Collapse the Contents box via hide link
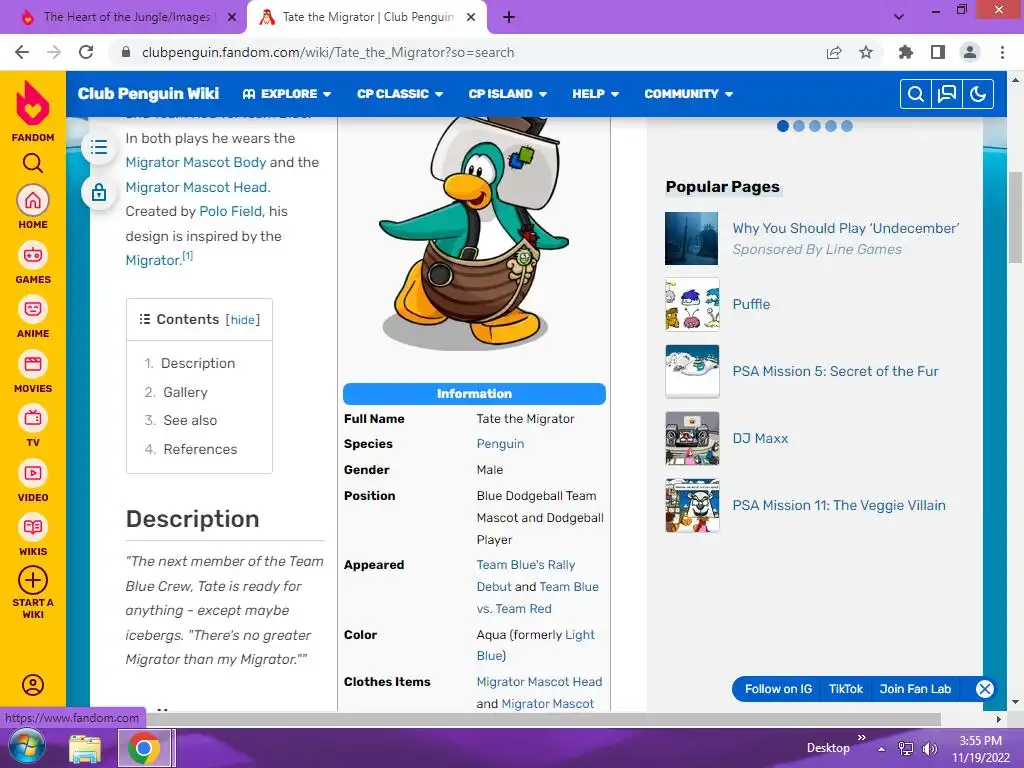The image size is (1024, 768). click(243, 319)
